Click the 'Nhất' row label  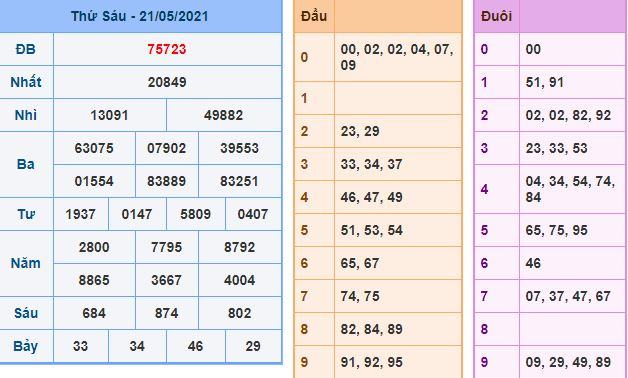26,82
